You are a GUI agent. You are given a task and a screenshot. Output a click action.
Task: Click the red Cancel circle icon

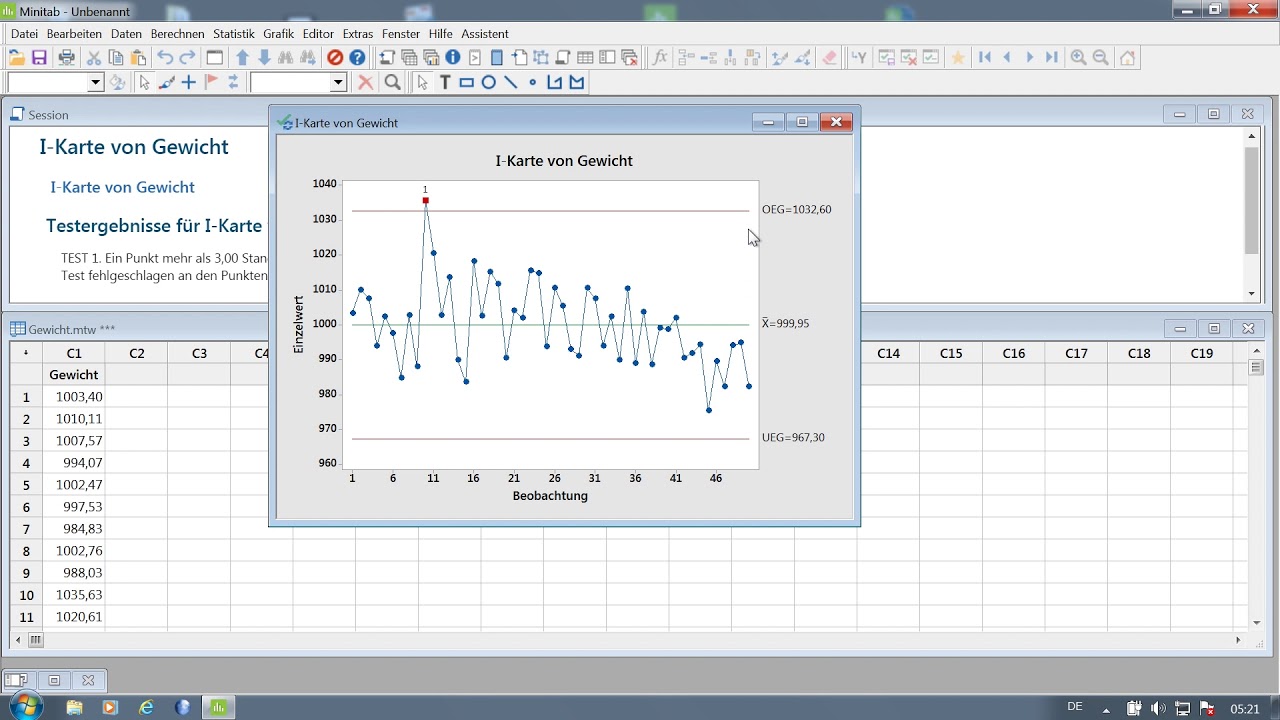(335, 58)
